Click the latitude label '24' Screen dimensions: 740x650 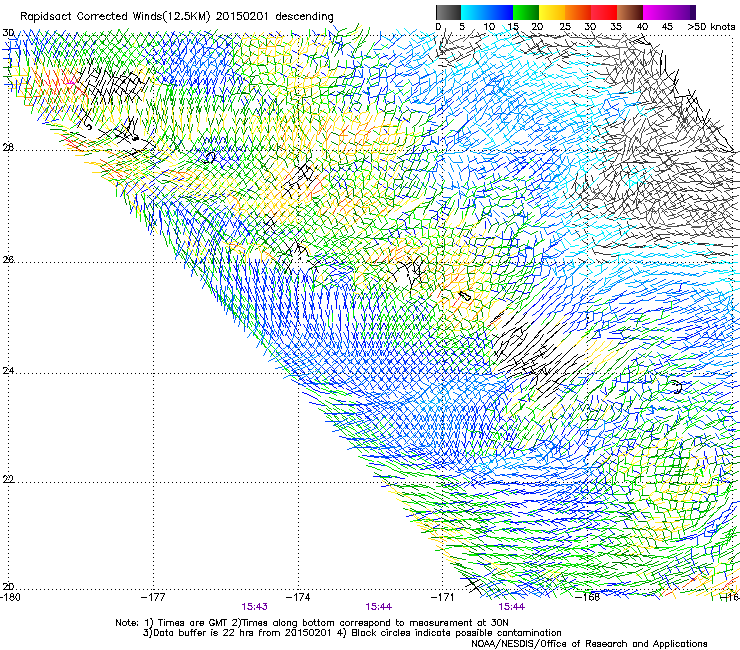[x=8, y=370]
